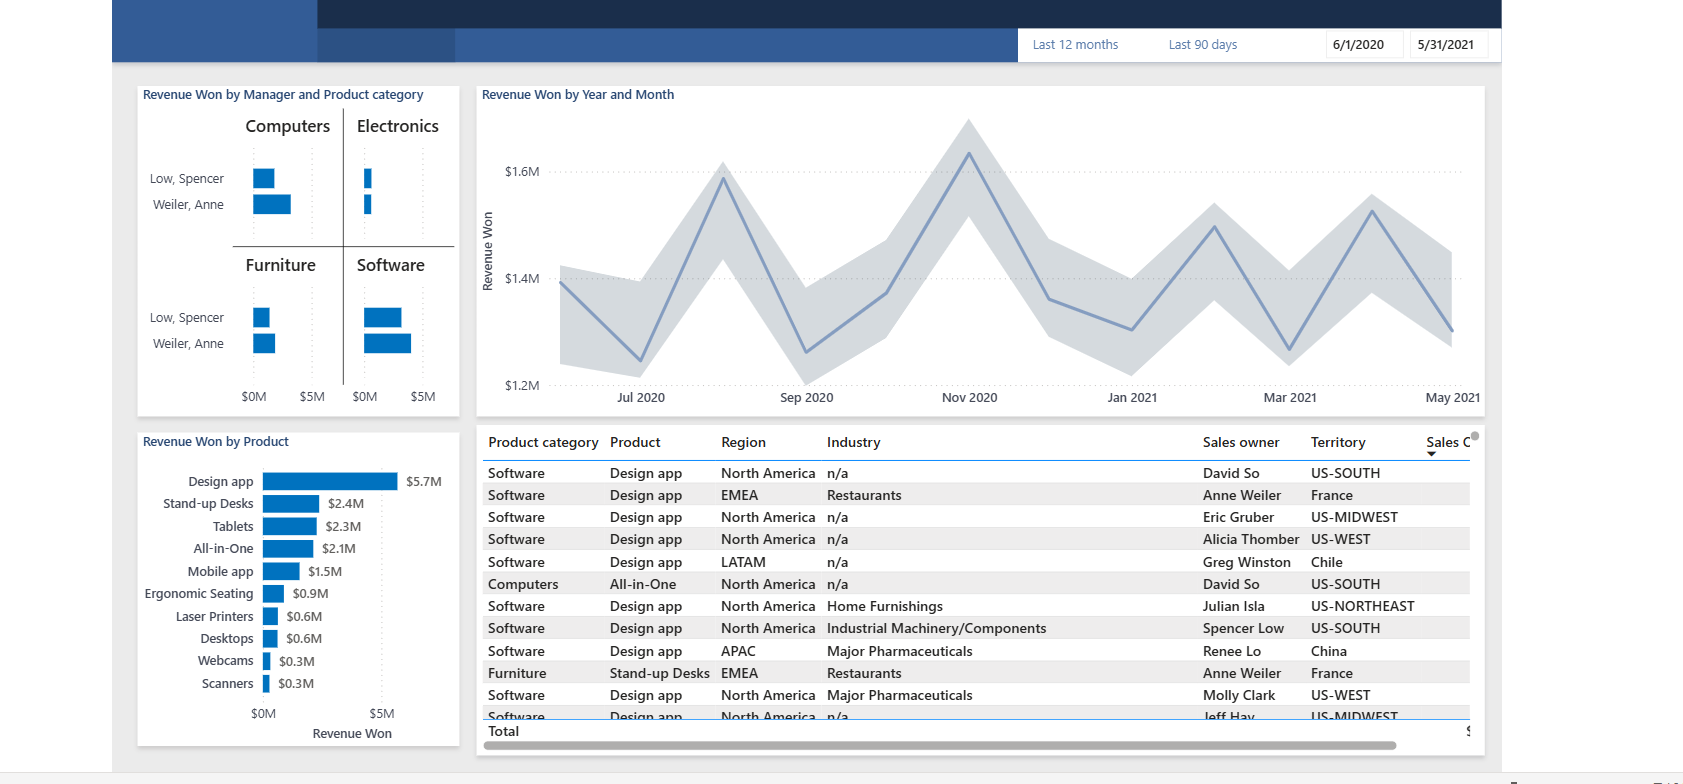The height and width of the screenshot is (784, 1683).
Task: Select the Last 12 months filter
Action: click(1075, 45)
